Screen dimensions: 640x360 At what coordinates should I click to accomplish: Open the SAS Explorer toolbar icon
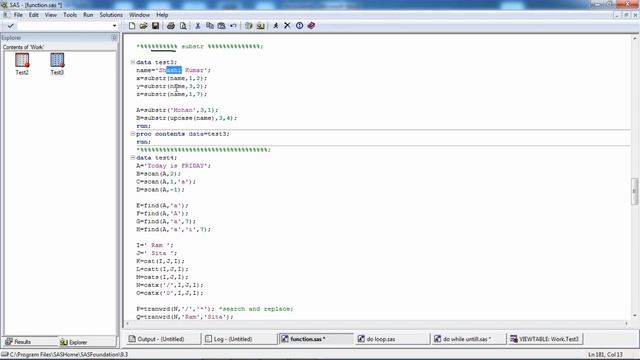(x=260, y=26)
